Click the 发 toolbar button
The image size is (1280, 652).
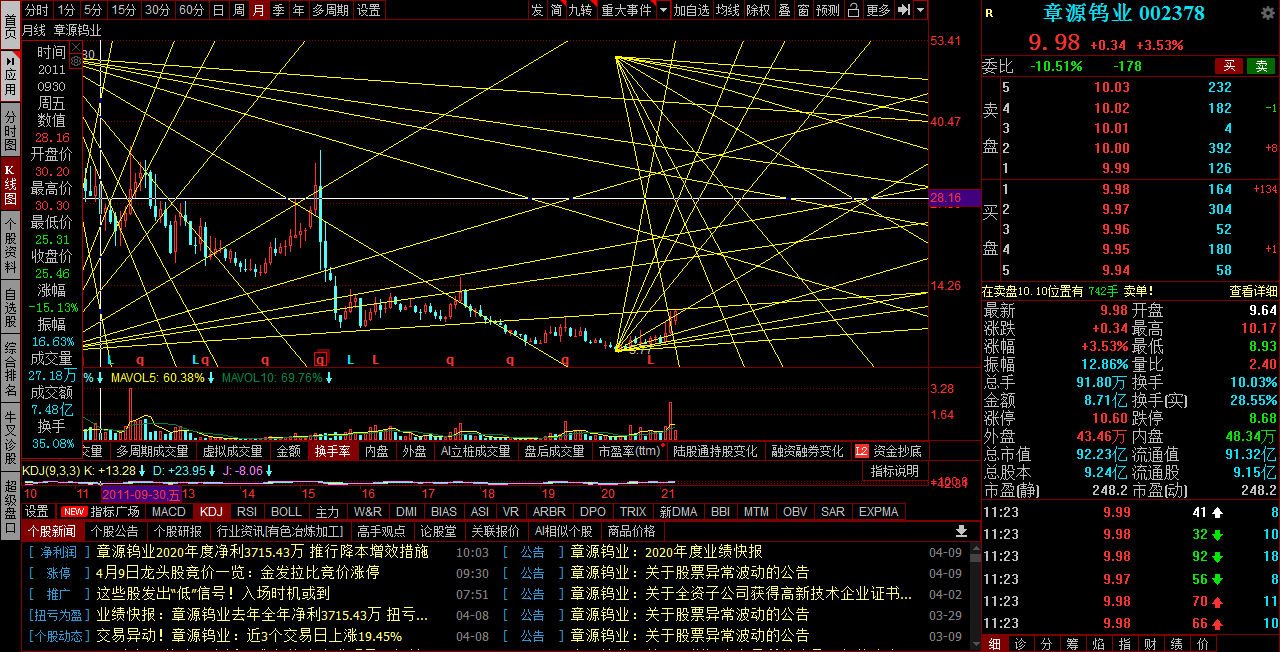point(537,10)
